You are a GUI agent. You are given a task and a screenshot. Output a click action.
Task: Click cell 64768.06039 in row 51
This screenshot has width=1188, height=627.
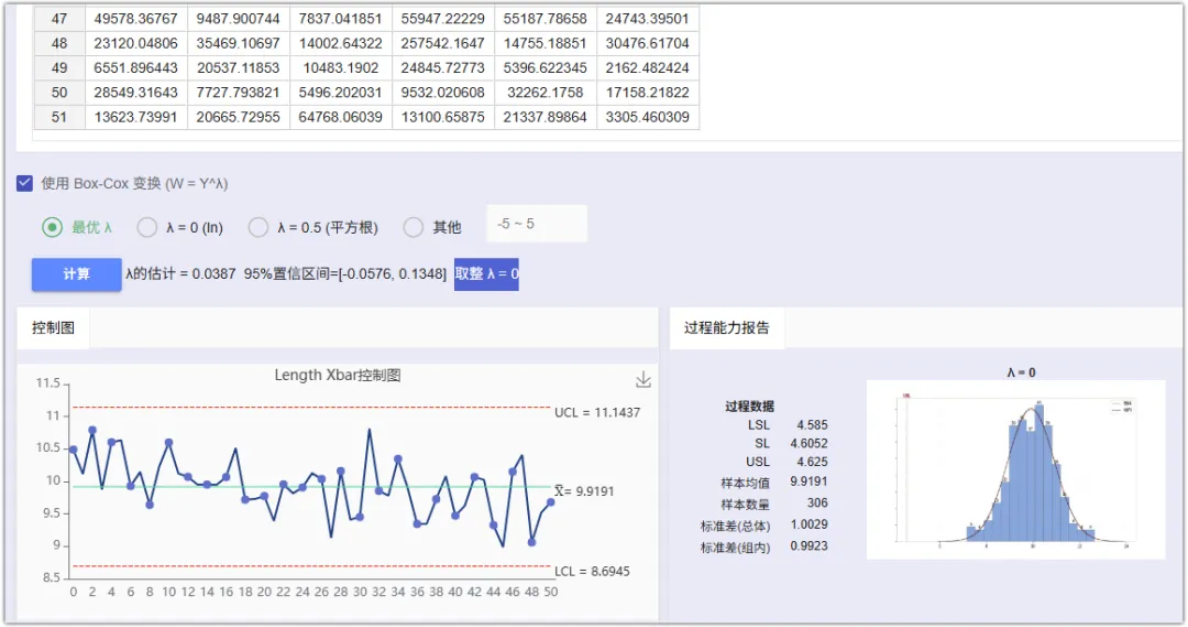[x=341, y=117]
